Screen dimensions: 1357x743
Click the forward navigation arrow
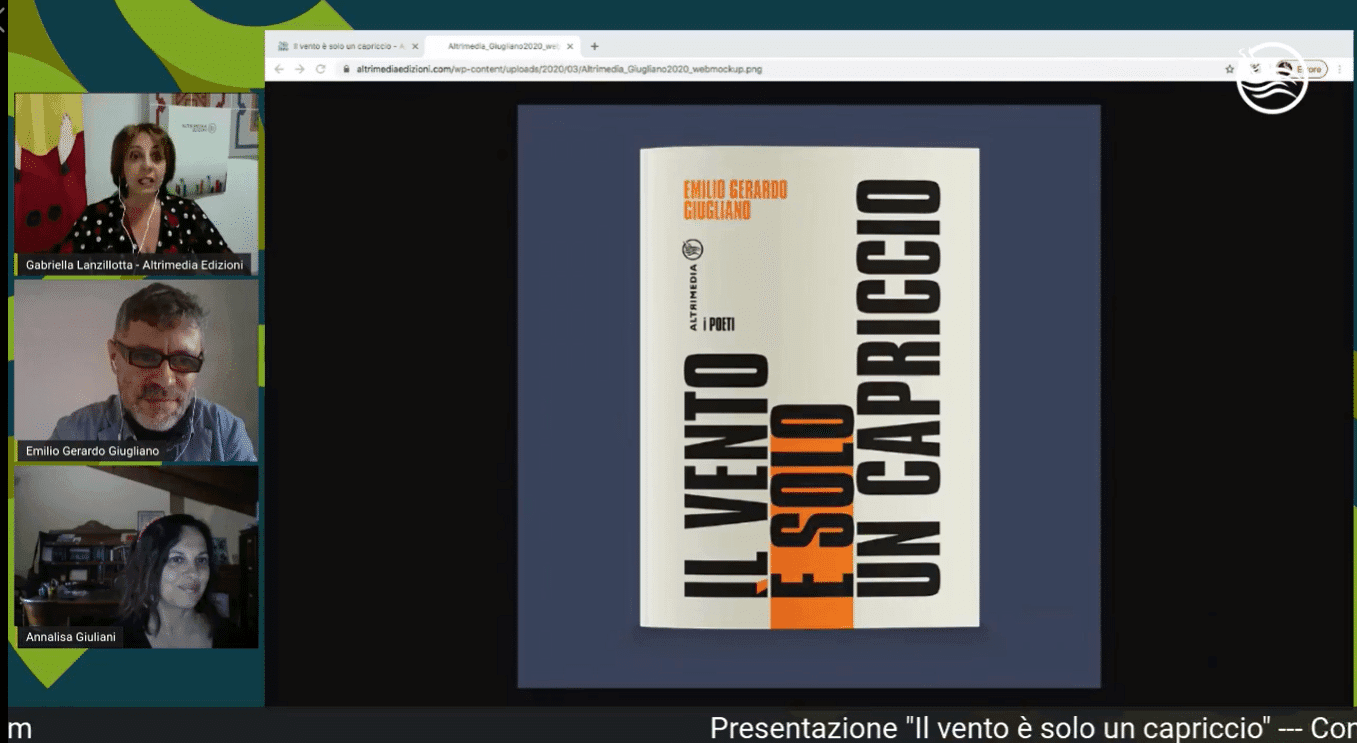[299, 70]
